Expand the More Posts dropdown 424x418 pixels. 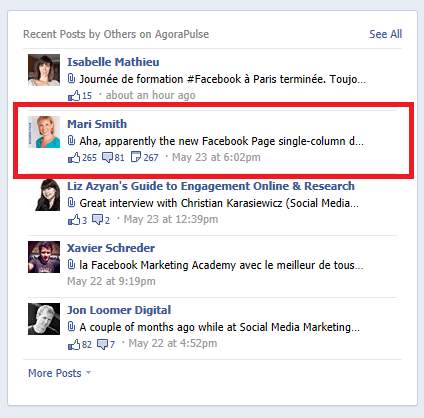[60, 373]
